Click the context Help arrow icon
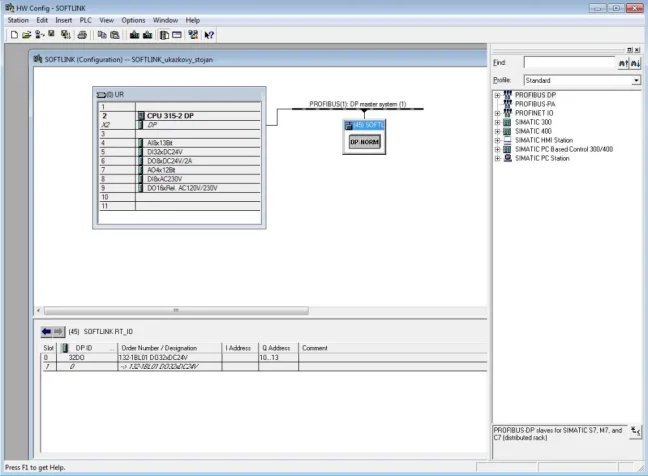 tap(209, 34)
